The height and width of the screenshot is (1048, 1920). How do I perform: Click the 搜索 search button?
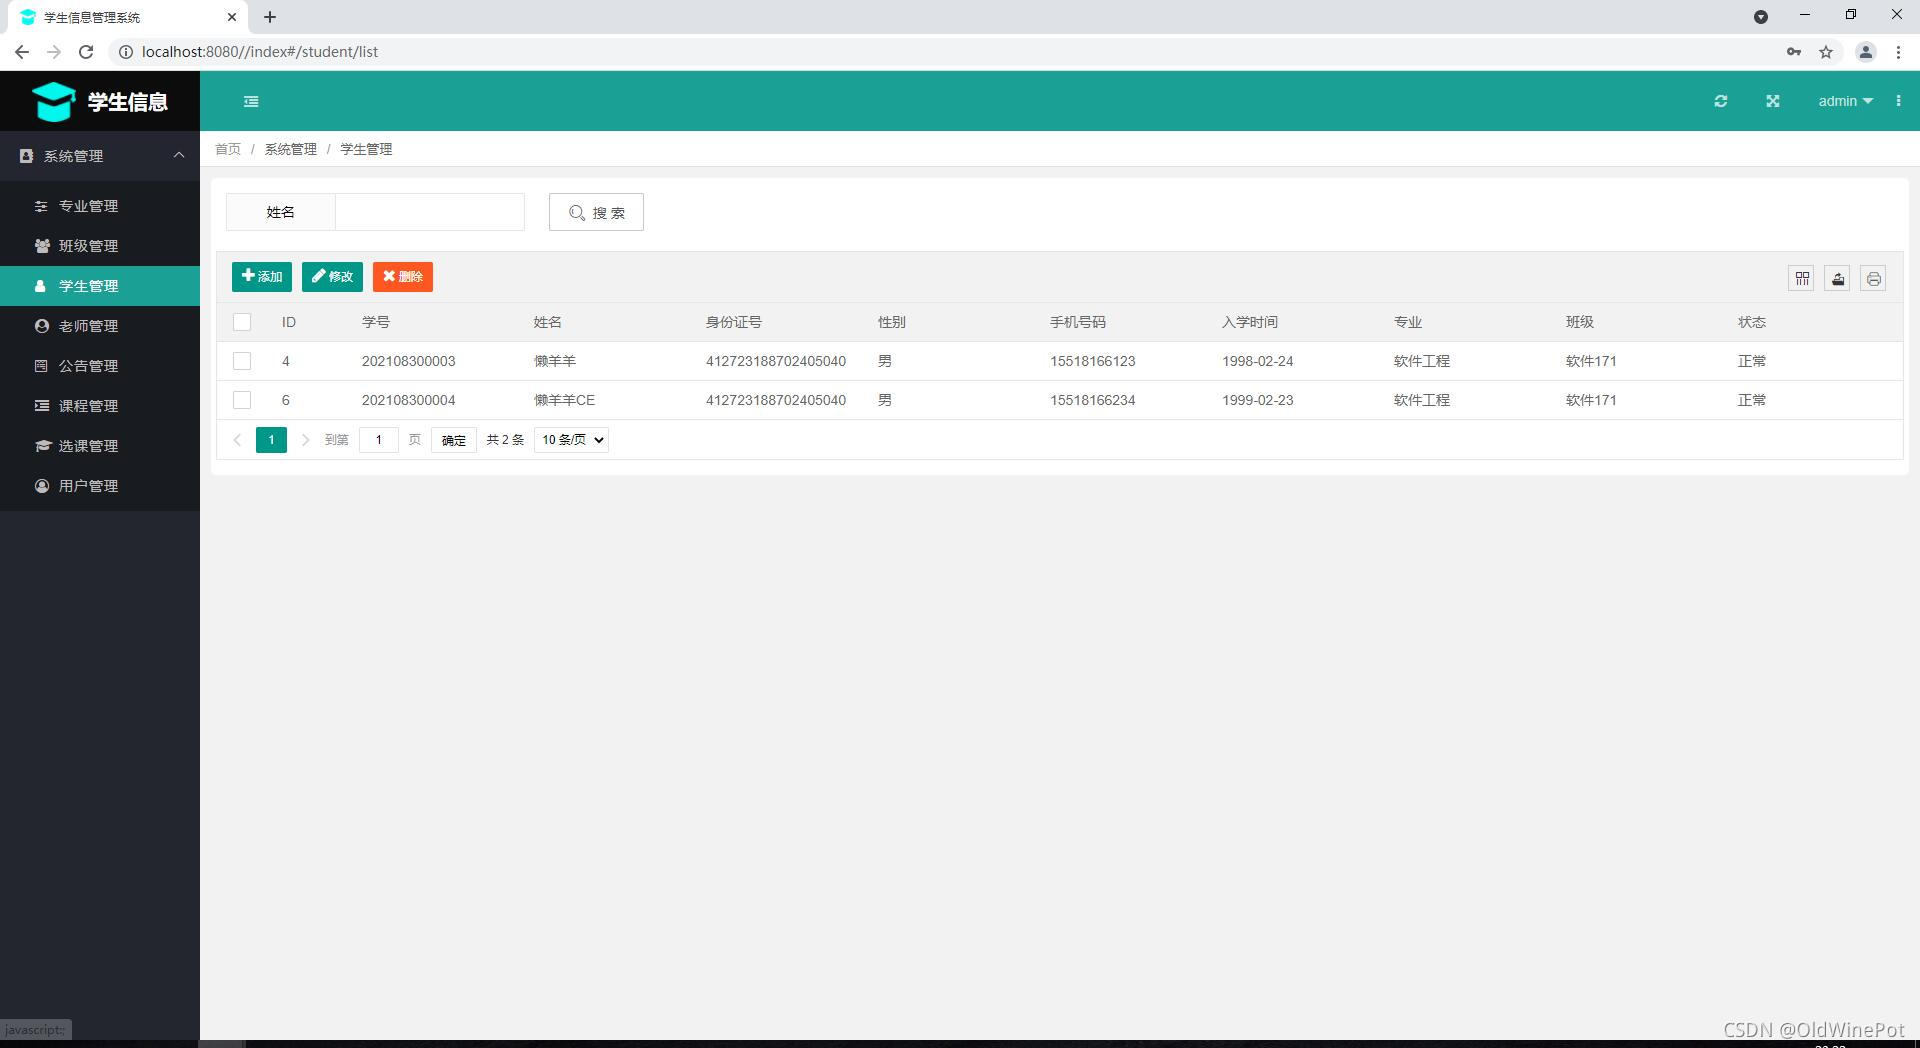596,212
